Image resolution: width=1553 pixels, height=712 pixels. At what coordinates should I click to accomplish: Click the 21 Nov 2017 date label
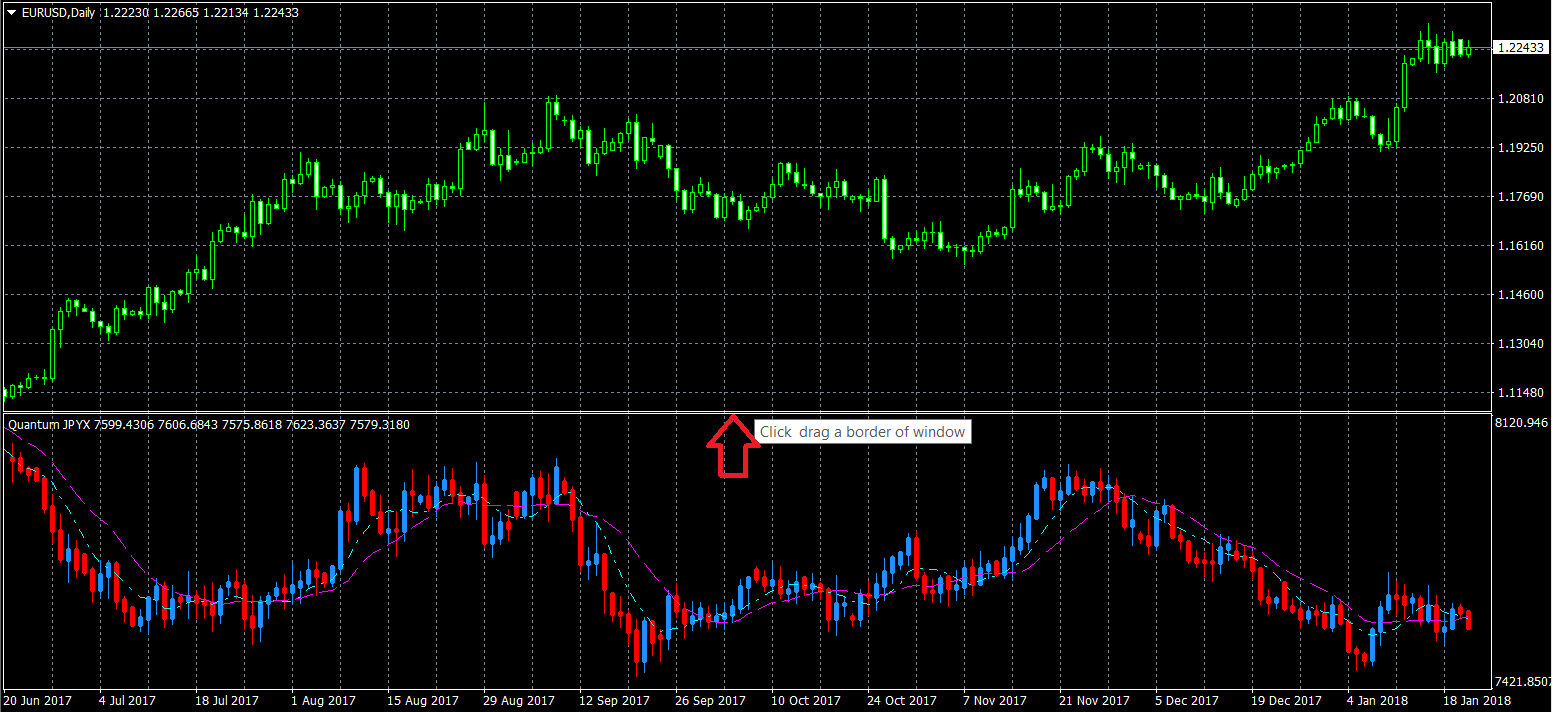(x=1094, y=701)
